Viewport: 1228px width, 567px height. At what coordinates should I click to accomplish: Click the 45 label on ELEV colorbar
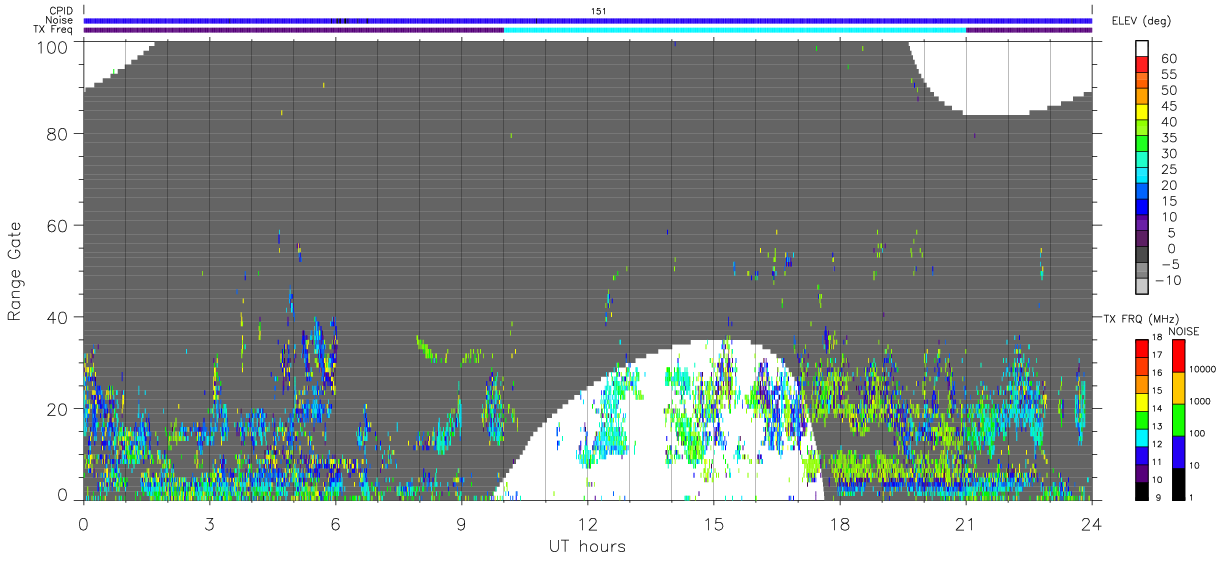(x=1170, y=106)
